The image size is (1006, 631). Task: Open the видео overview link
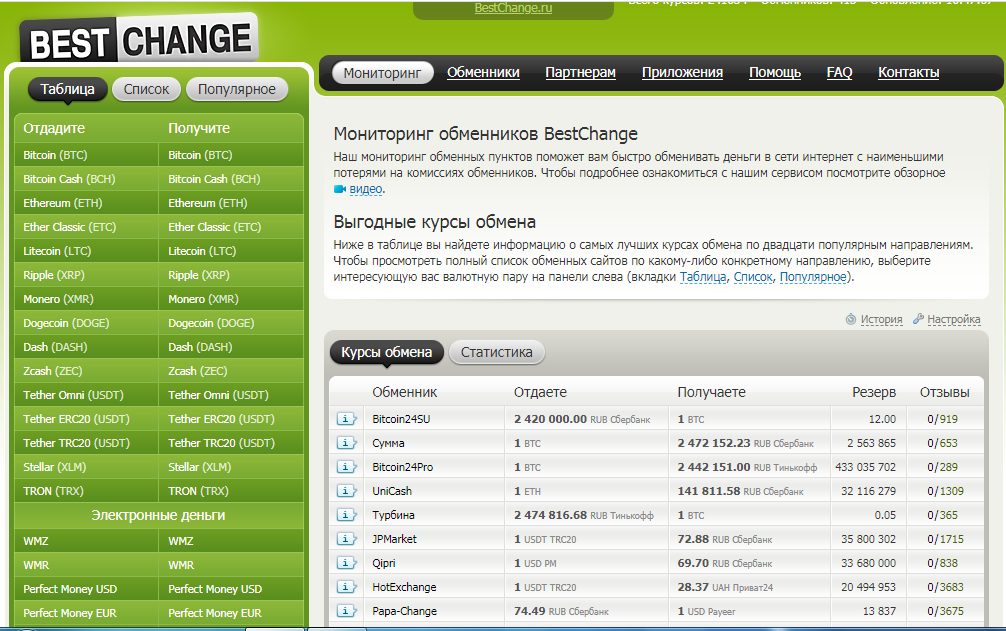[366, 189]
